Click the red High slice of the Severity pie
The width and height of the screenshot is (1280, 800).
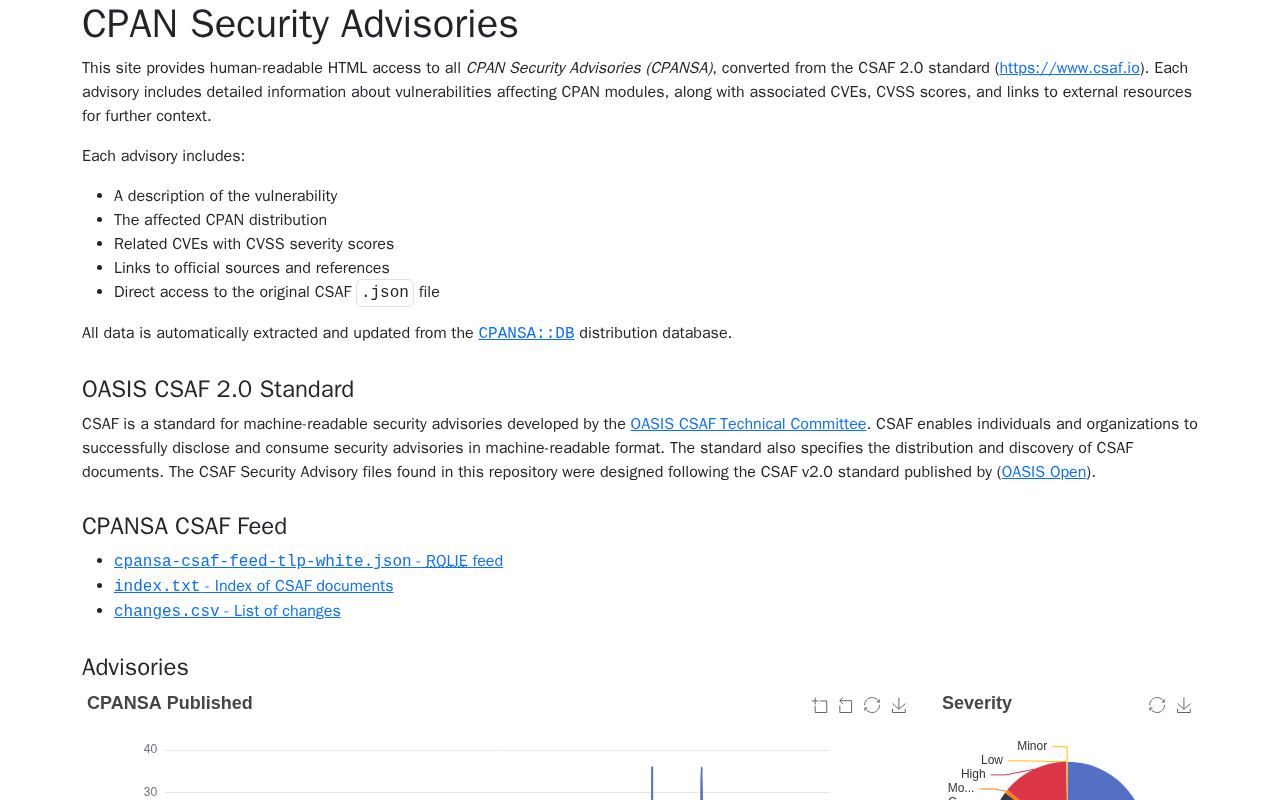click(1042, 782)
